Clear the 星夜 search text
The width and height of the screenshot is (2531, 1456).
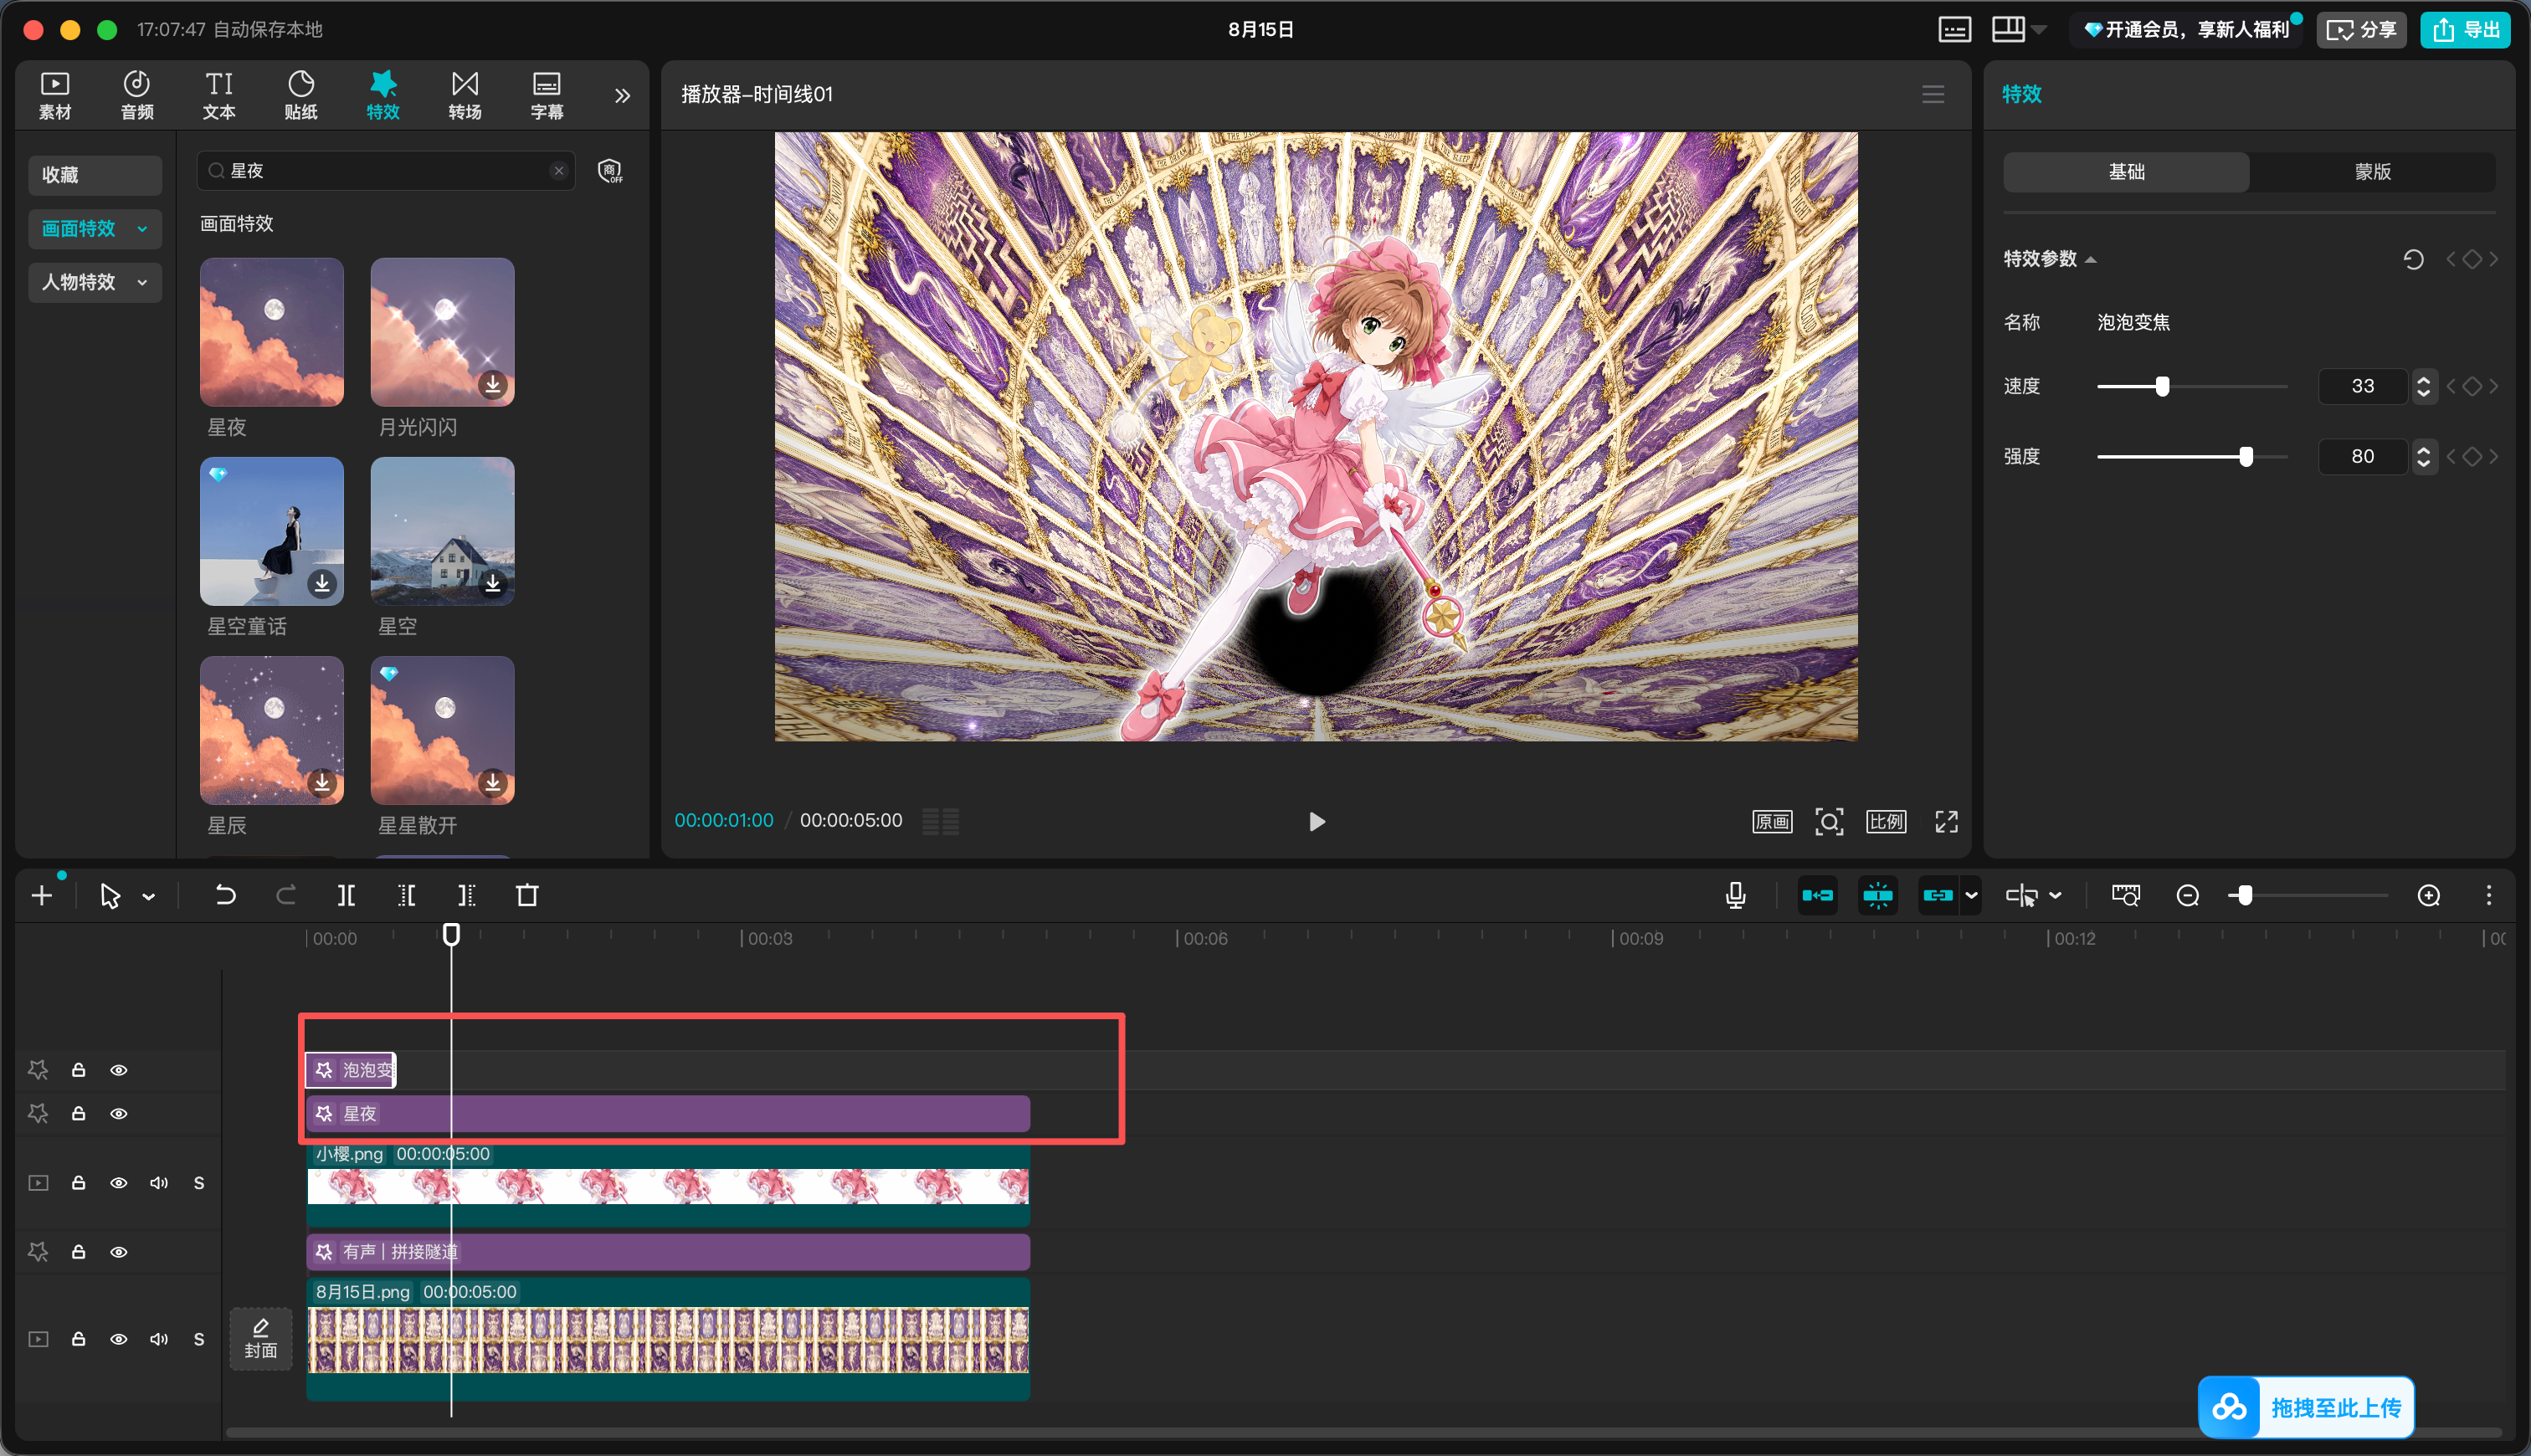(559, 171)
